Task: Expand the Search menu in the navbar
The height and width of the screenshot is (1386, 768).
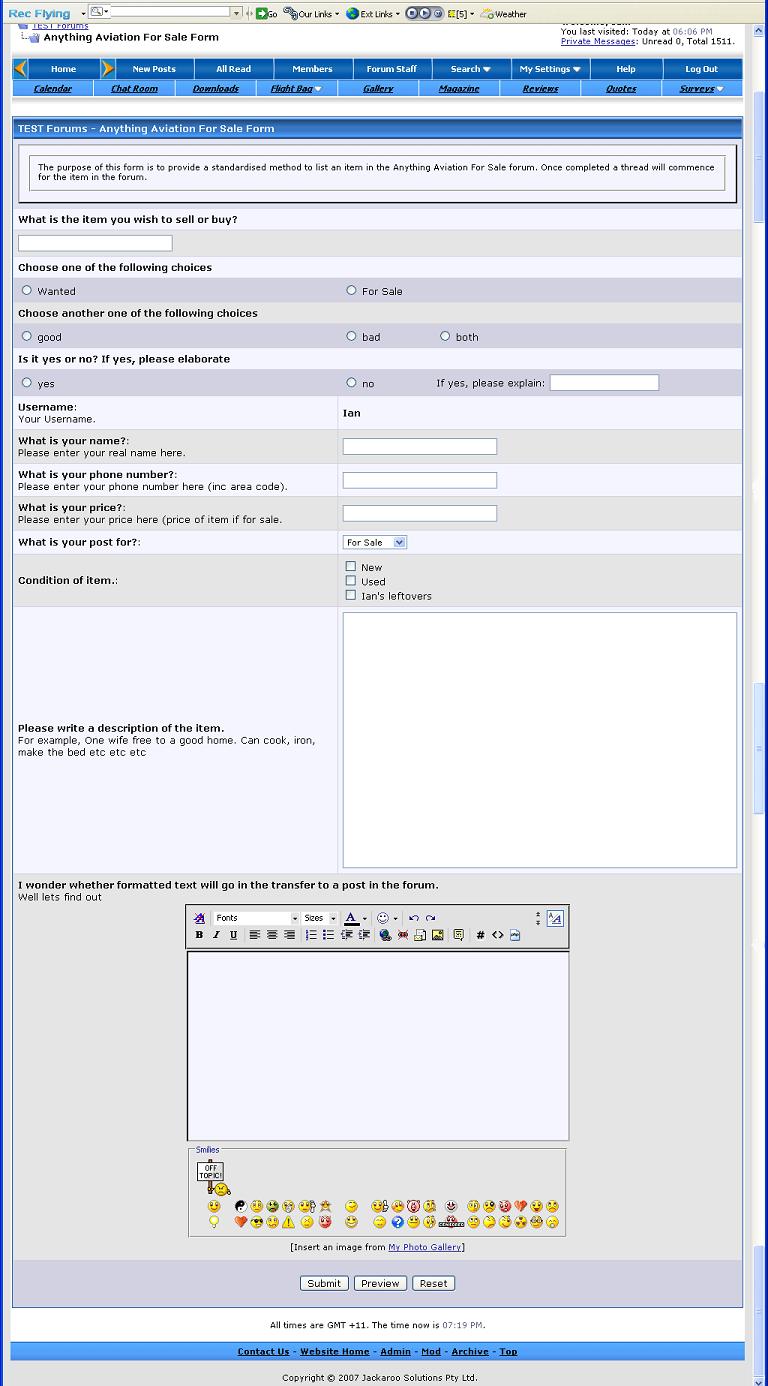Action: pos(470,69)
